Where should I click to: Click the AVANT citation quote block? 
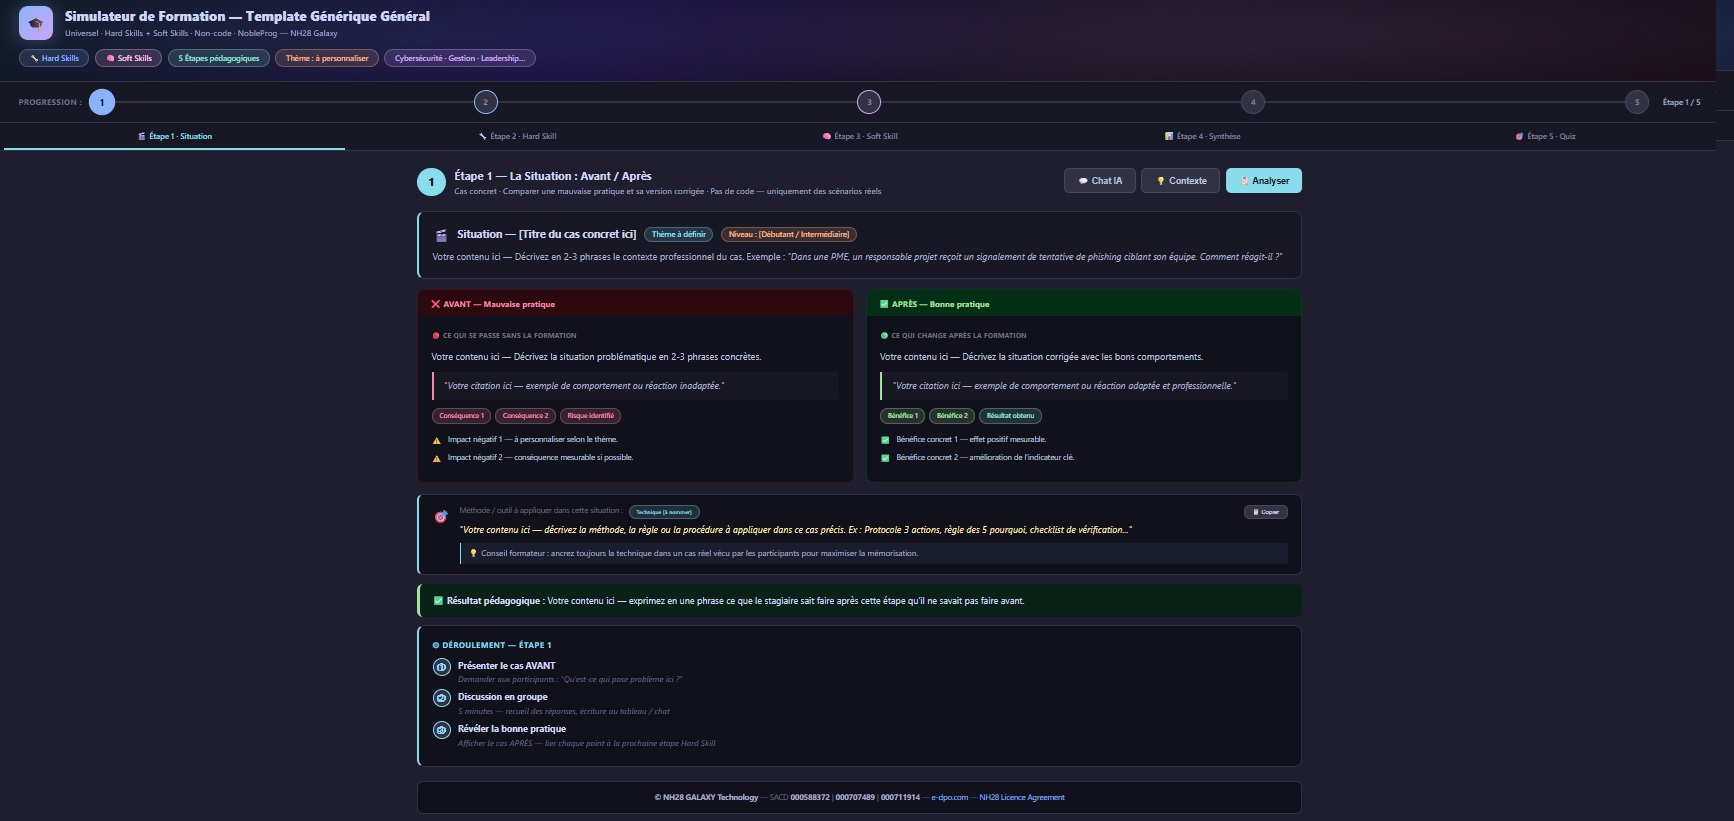click(635, 386)
